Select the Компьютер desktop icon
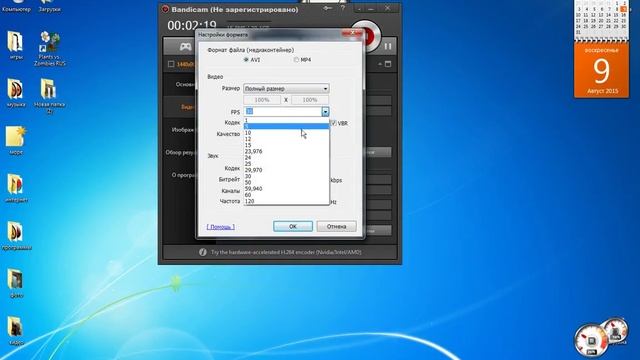Image resolution: width=640 pixels, height=360 pixels. click(x=16, y=6)
